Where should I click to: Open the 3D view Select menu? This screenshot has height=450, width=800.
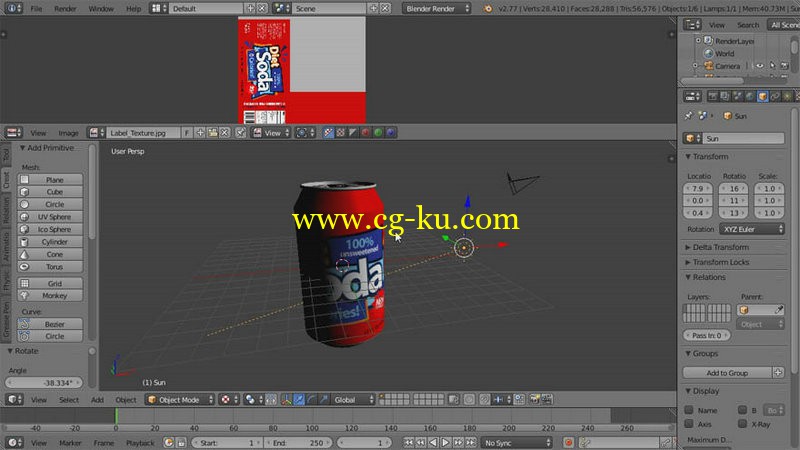pos(69,399)
